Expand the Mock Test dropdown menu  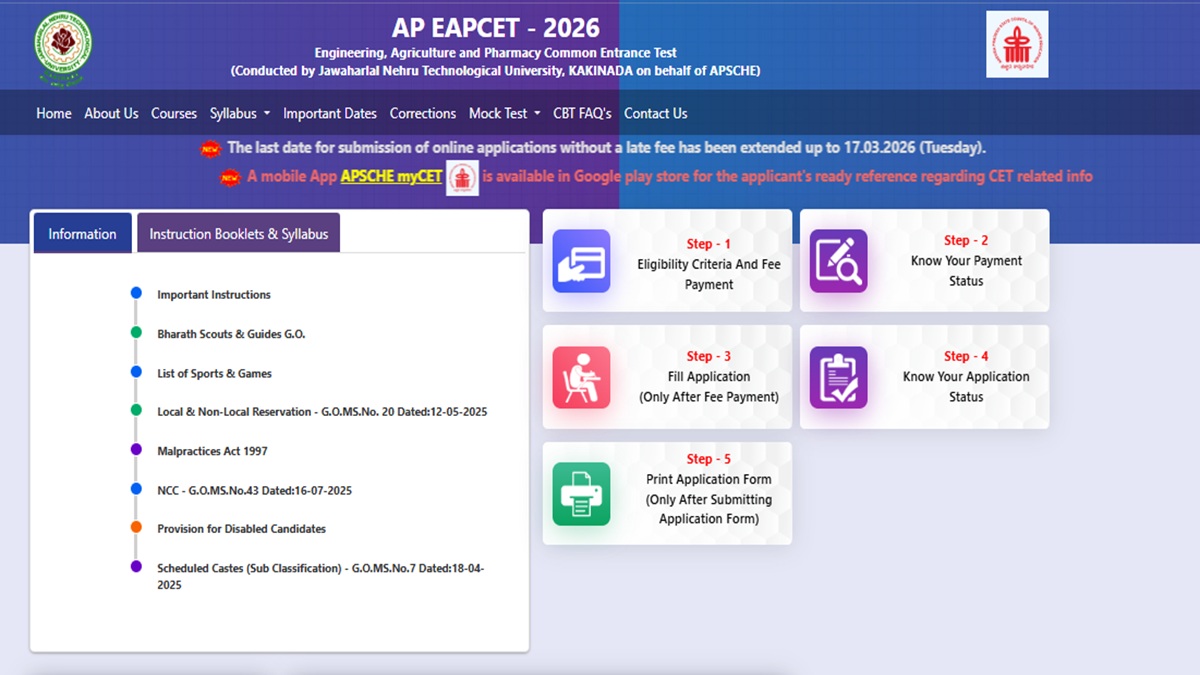[504, 114]
